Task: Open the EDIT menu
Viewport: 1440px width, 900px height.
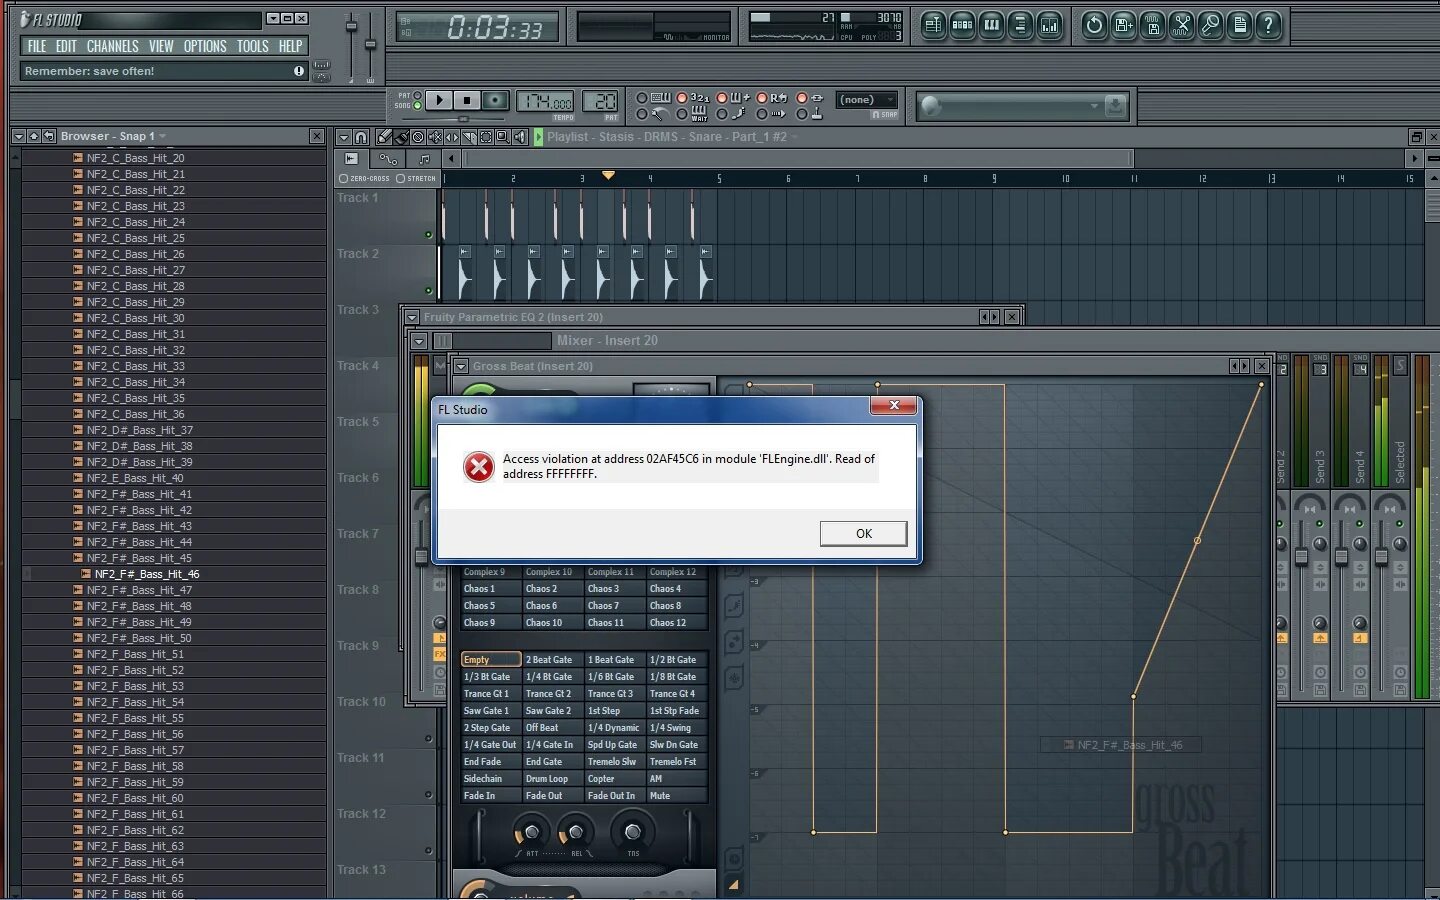Action: (66, 46)
